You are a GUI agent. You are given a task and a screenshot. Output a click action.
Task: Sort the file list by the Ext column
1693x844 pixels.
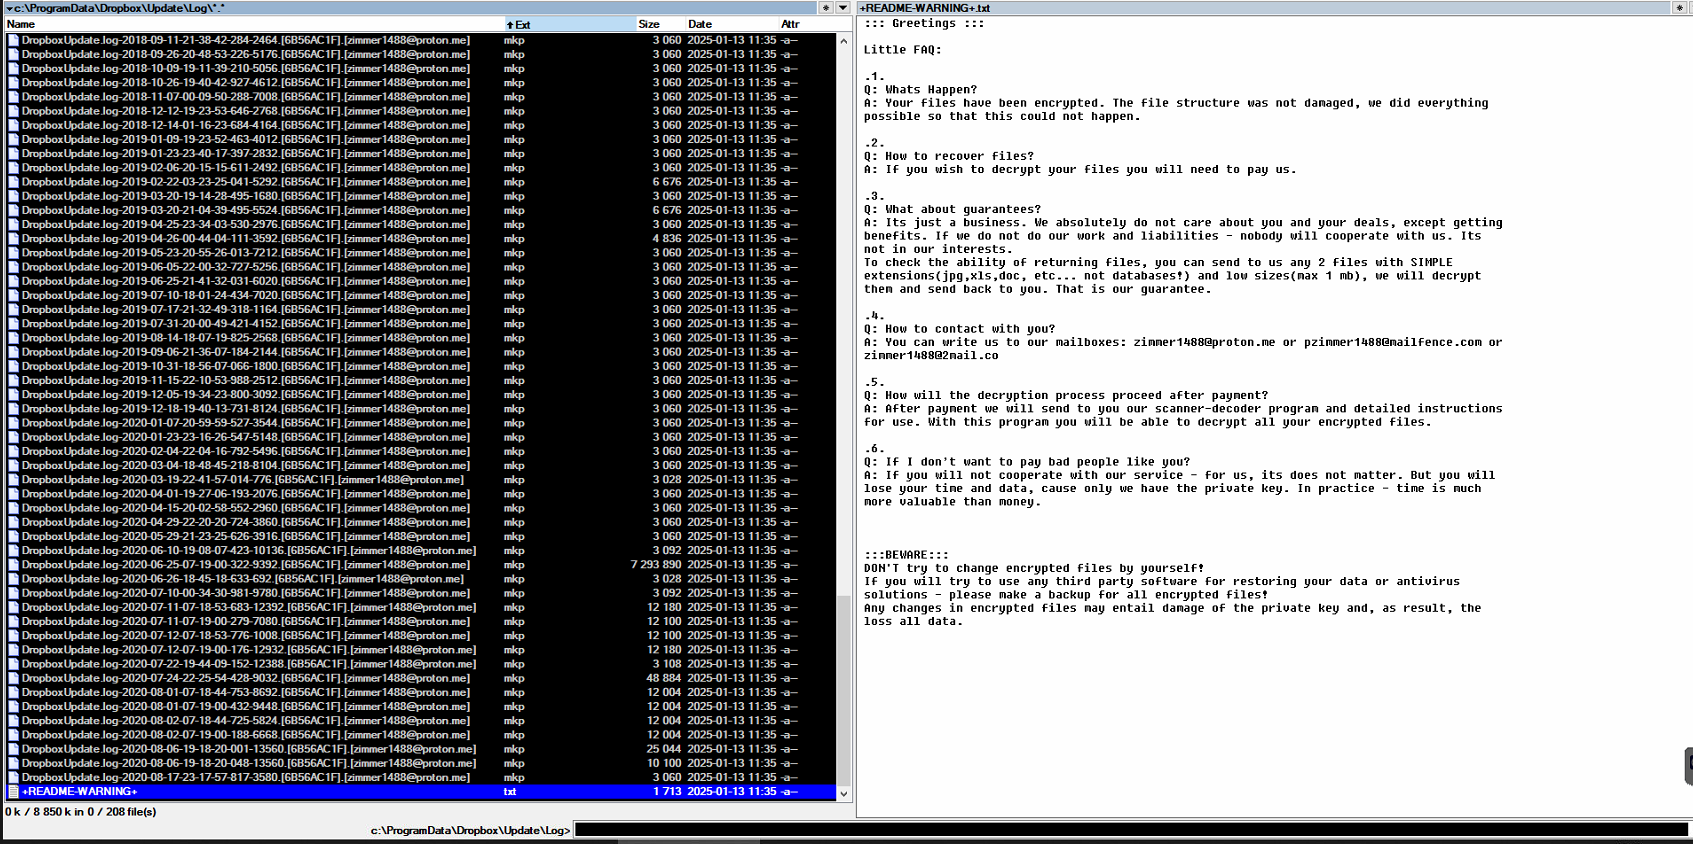[x=568, y=24]
